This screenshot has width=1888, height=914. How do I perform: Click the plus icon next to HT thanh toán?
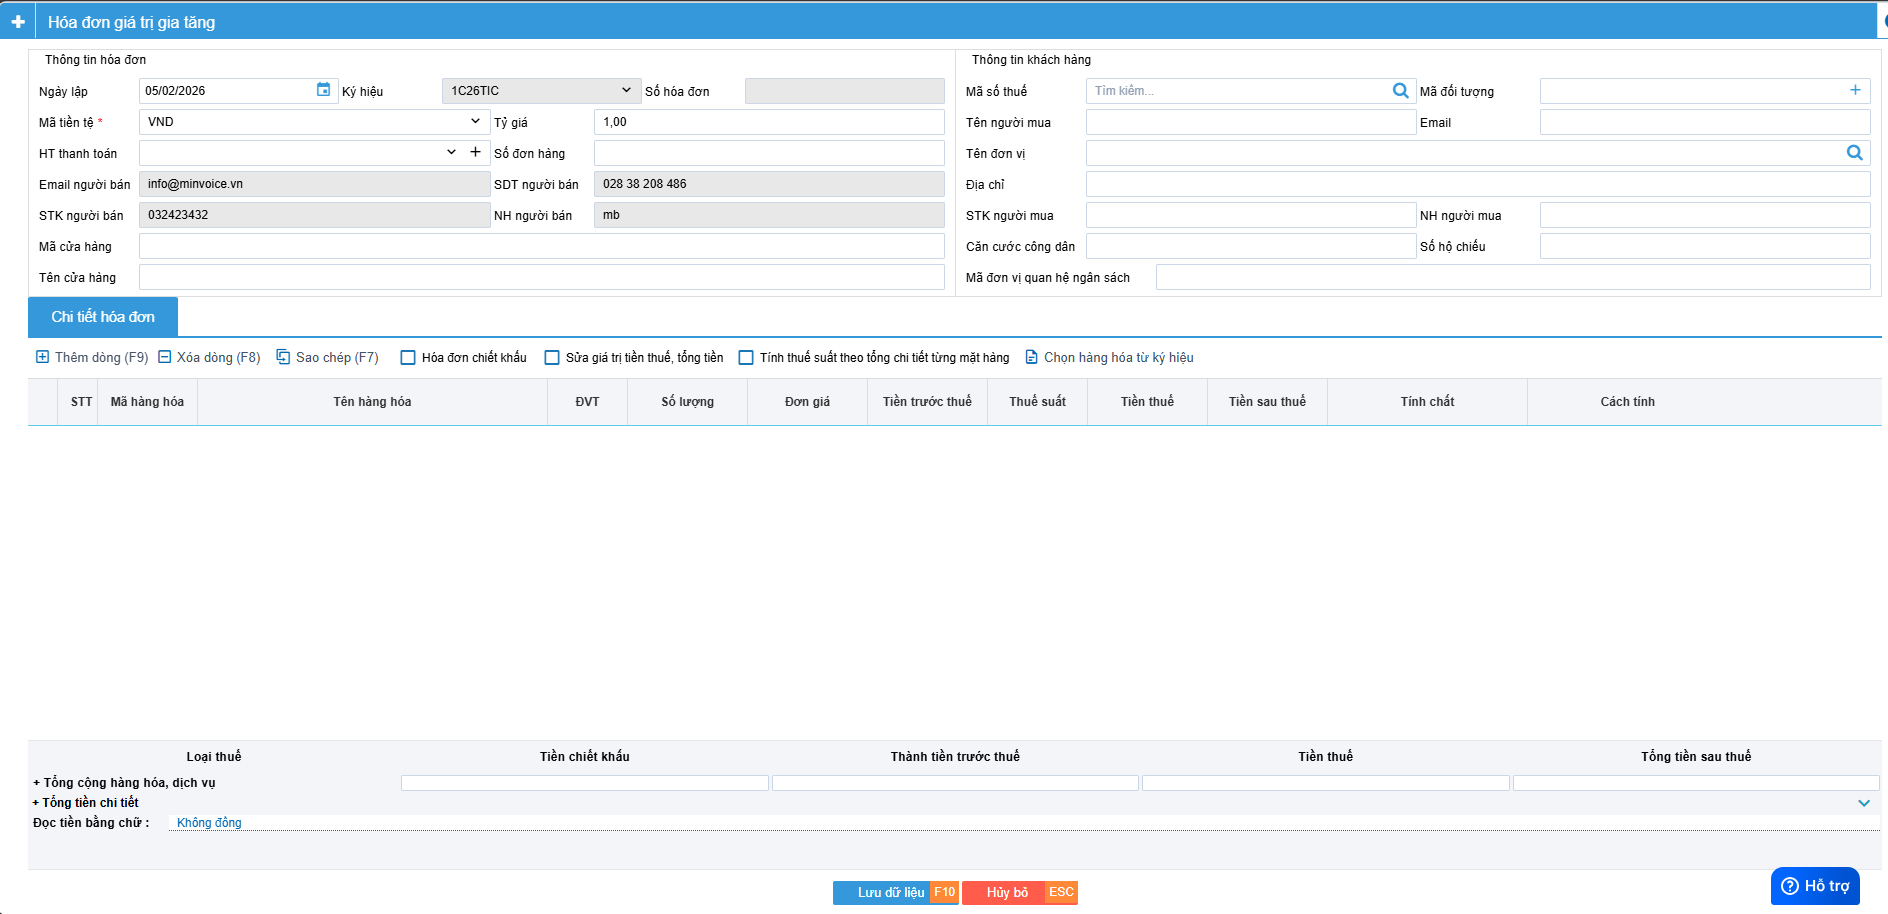[475, 152]
